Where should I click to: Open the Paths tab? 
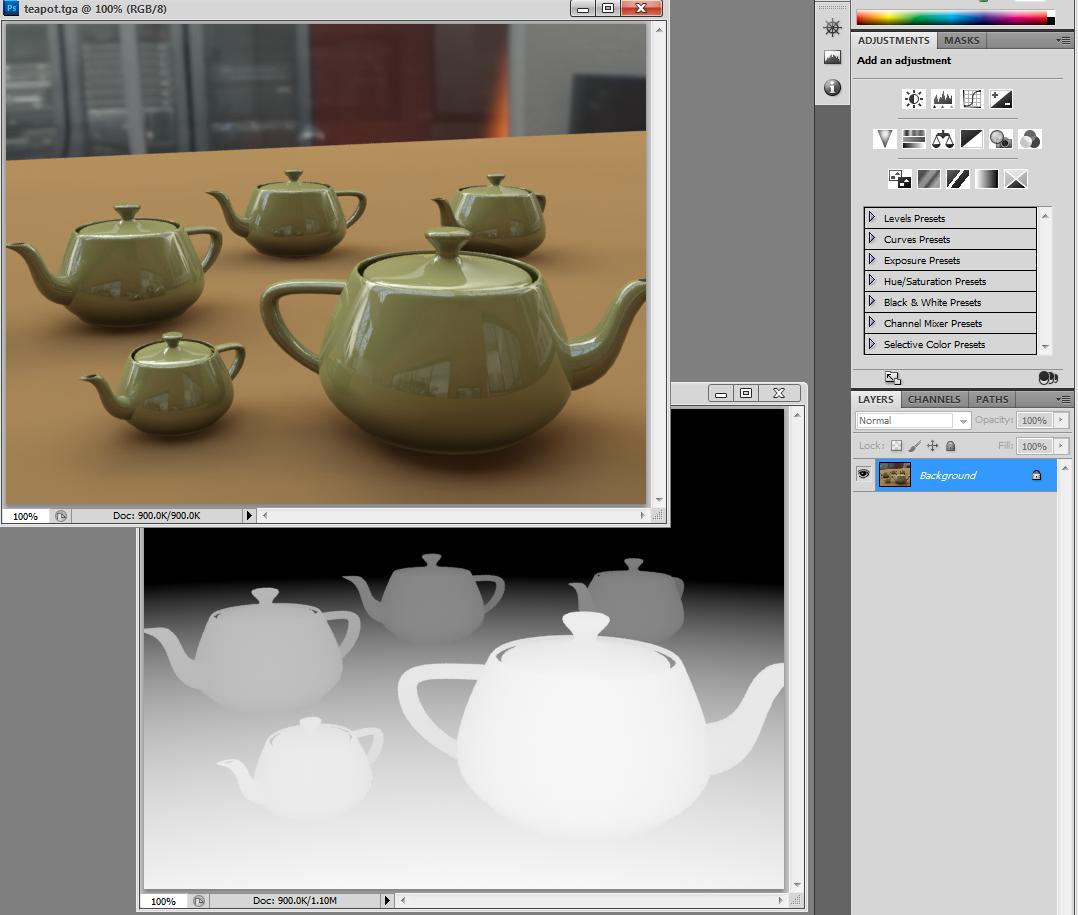(992, 399)
